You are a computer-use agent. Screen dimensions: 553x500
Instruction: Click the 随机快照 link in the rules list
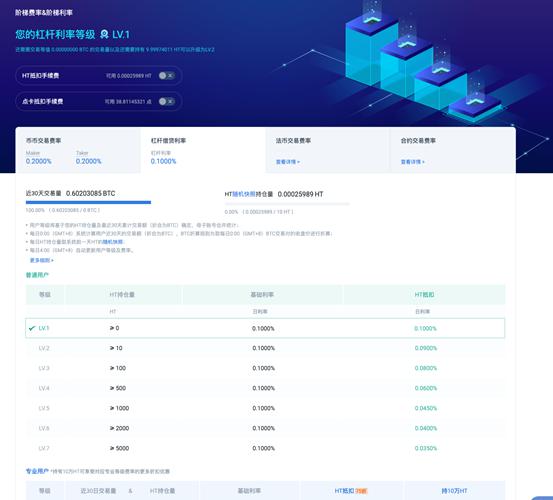pos(113,242)
